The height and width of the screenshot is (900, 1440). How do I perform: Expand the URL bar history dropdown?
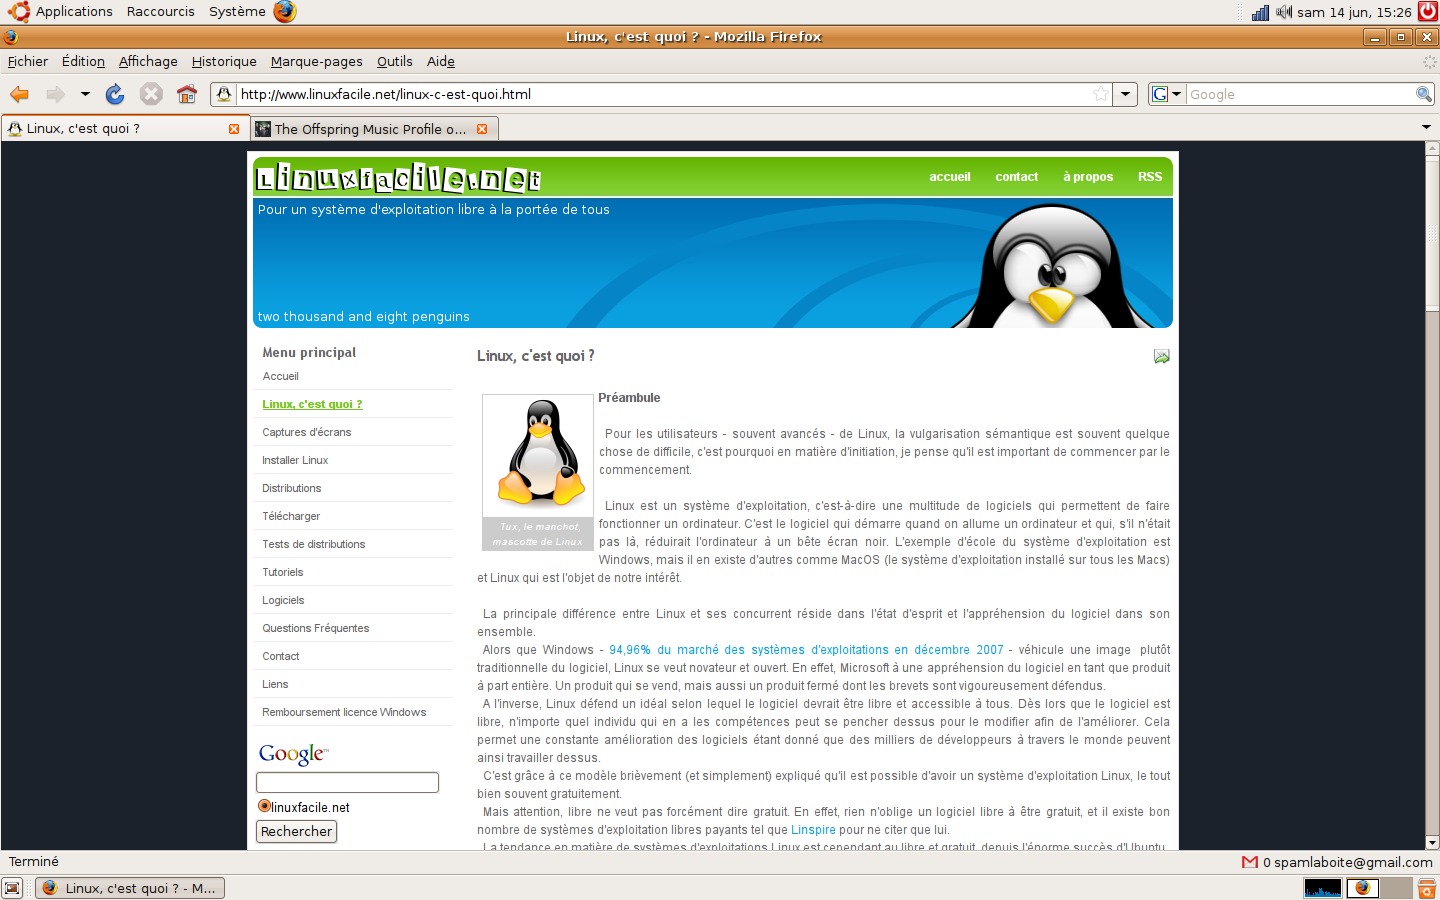[1126, 94]
